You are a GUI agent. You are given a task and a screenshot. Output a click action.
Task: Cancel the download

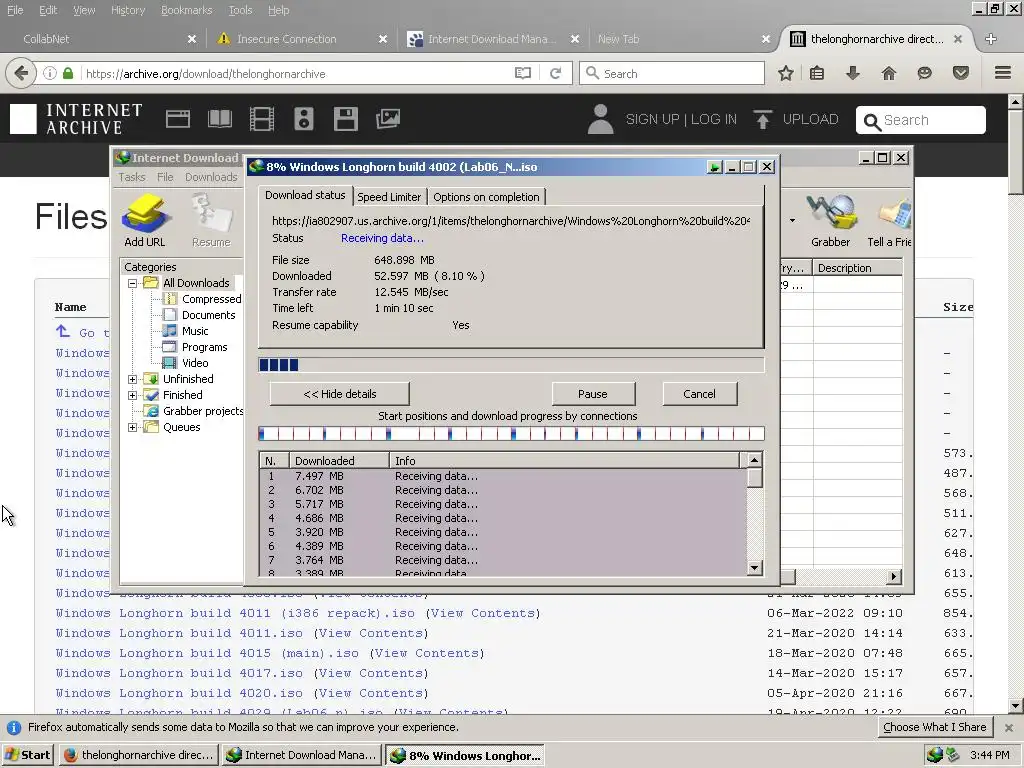[x=699, y=394]
